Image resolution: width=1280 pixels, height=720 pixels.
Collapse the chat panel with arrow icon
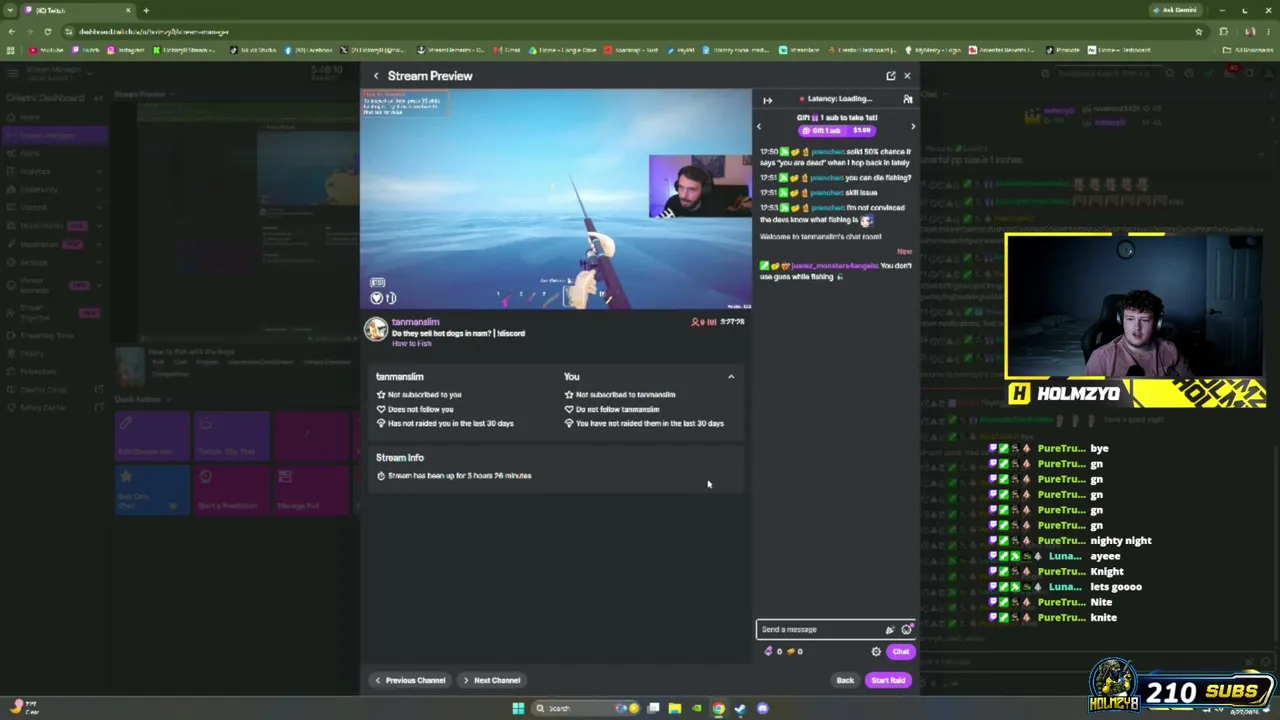click(x=767, y=99)
